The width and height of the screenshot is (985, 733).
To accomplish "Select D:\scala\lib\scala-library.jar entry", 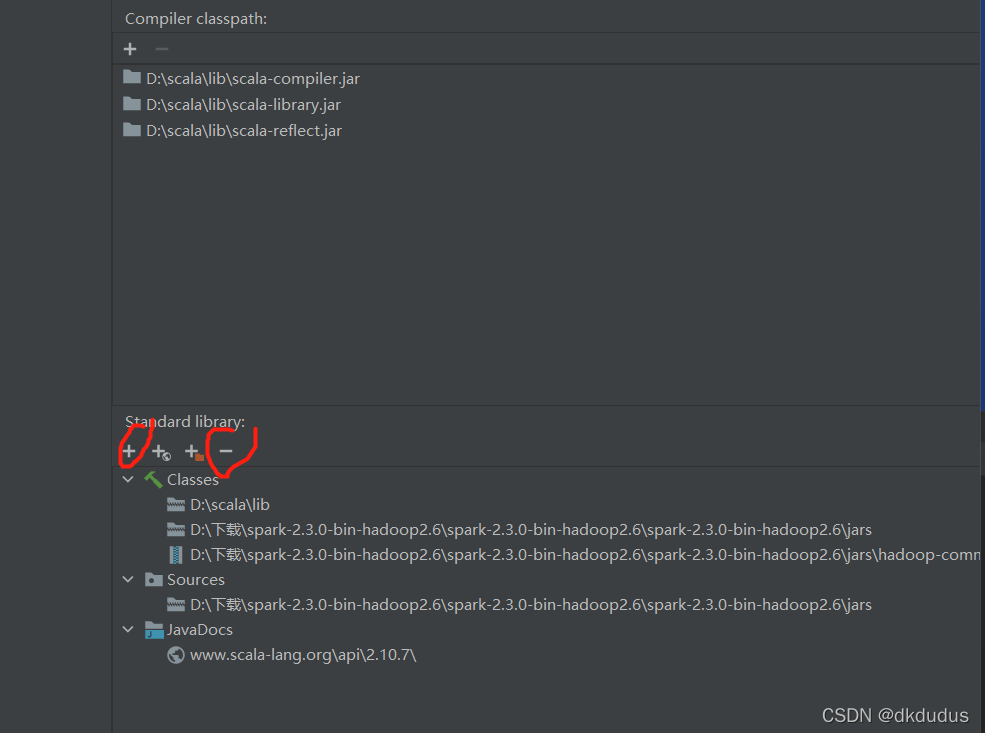I will [x=244, y=105].
